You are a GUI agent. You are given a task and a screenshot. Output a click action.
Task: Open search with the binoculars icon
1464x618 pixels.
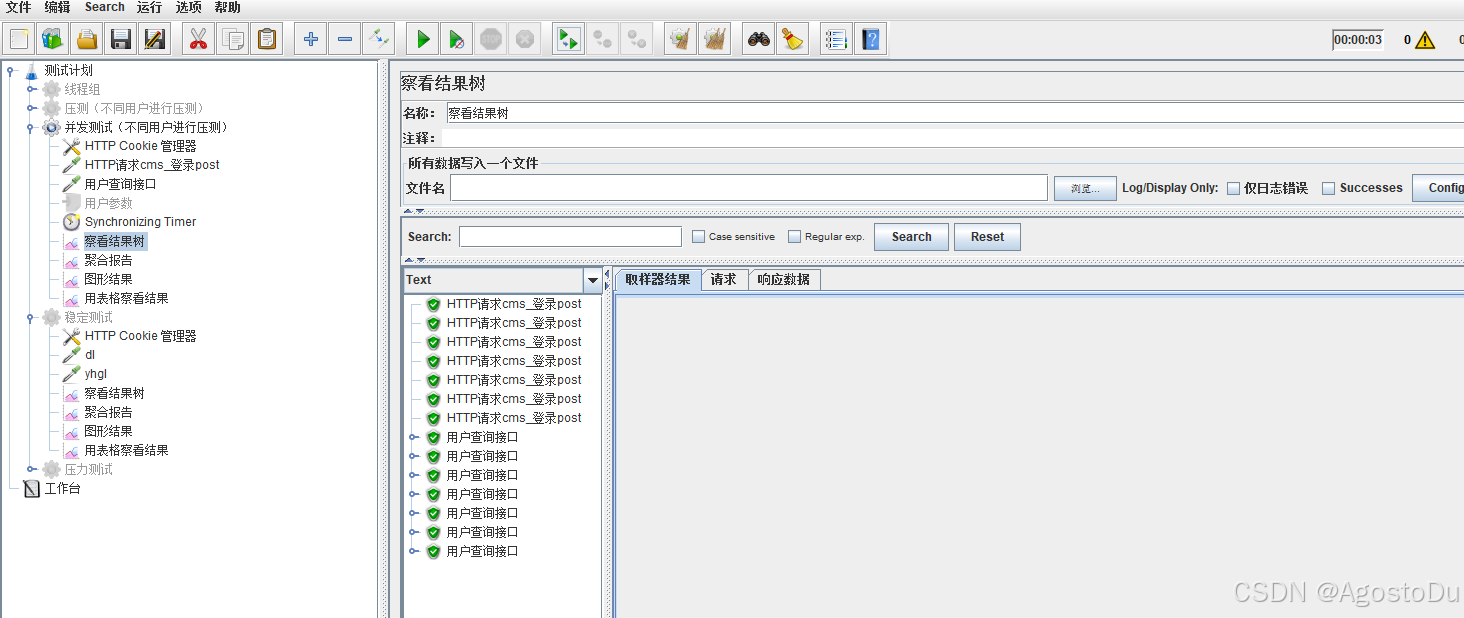tap(759, 39)
